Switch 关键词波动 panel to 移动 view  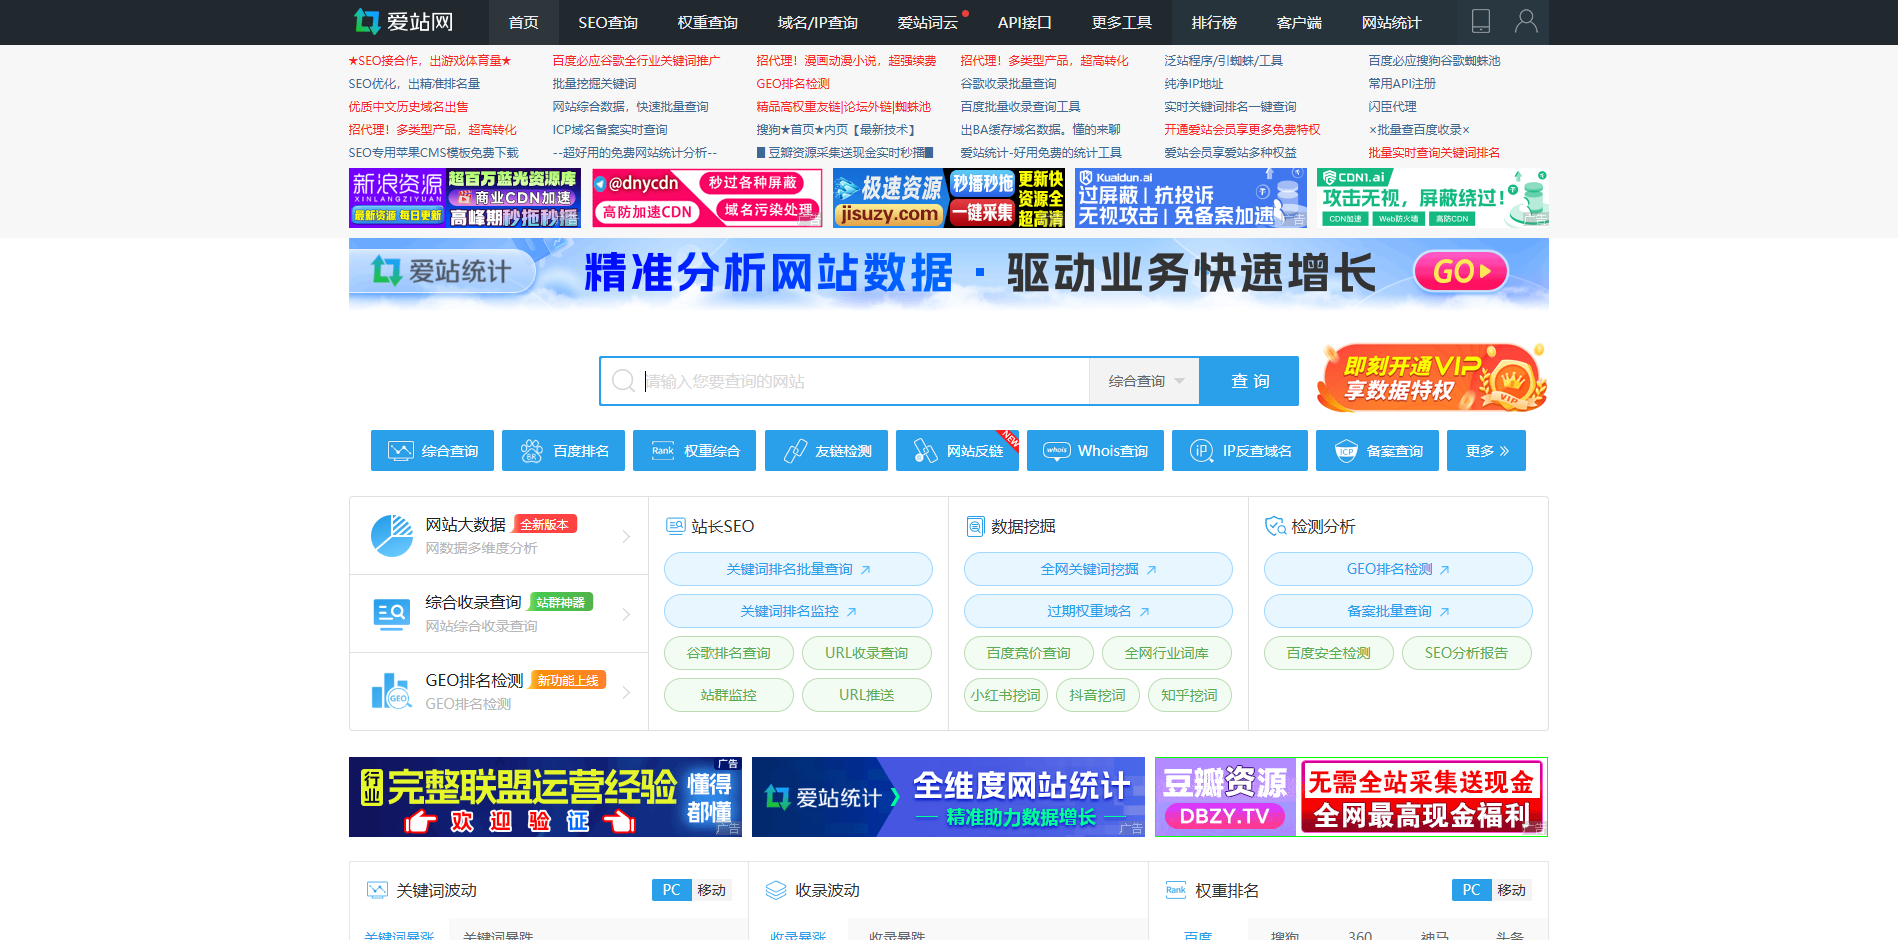713,890
